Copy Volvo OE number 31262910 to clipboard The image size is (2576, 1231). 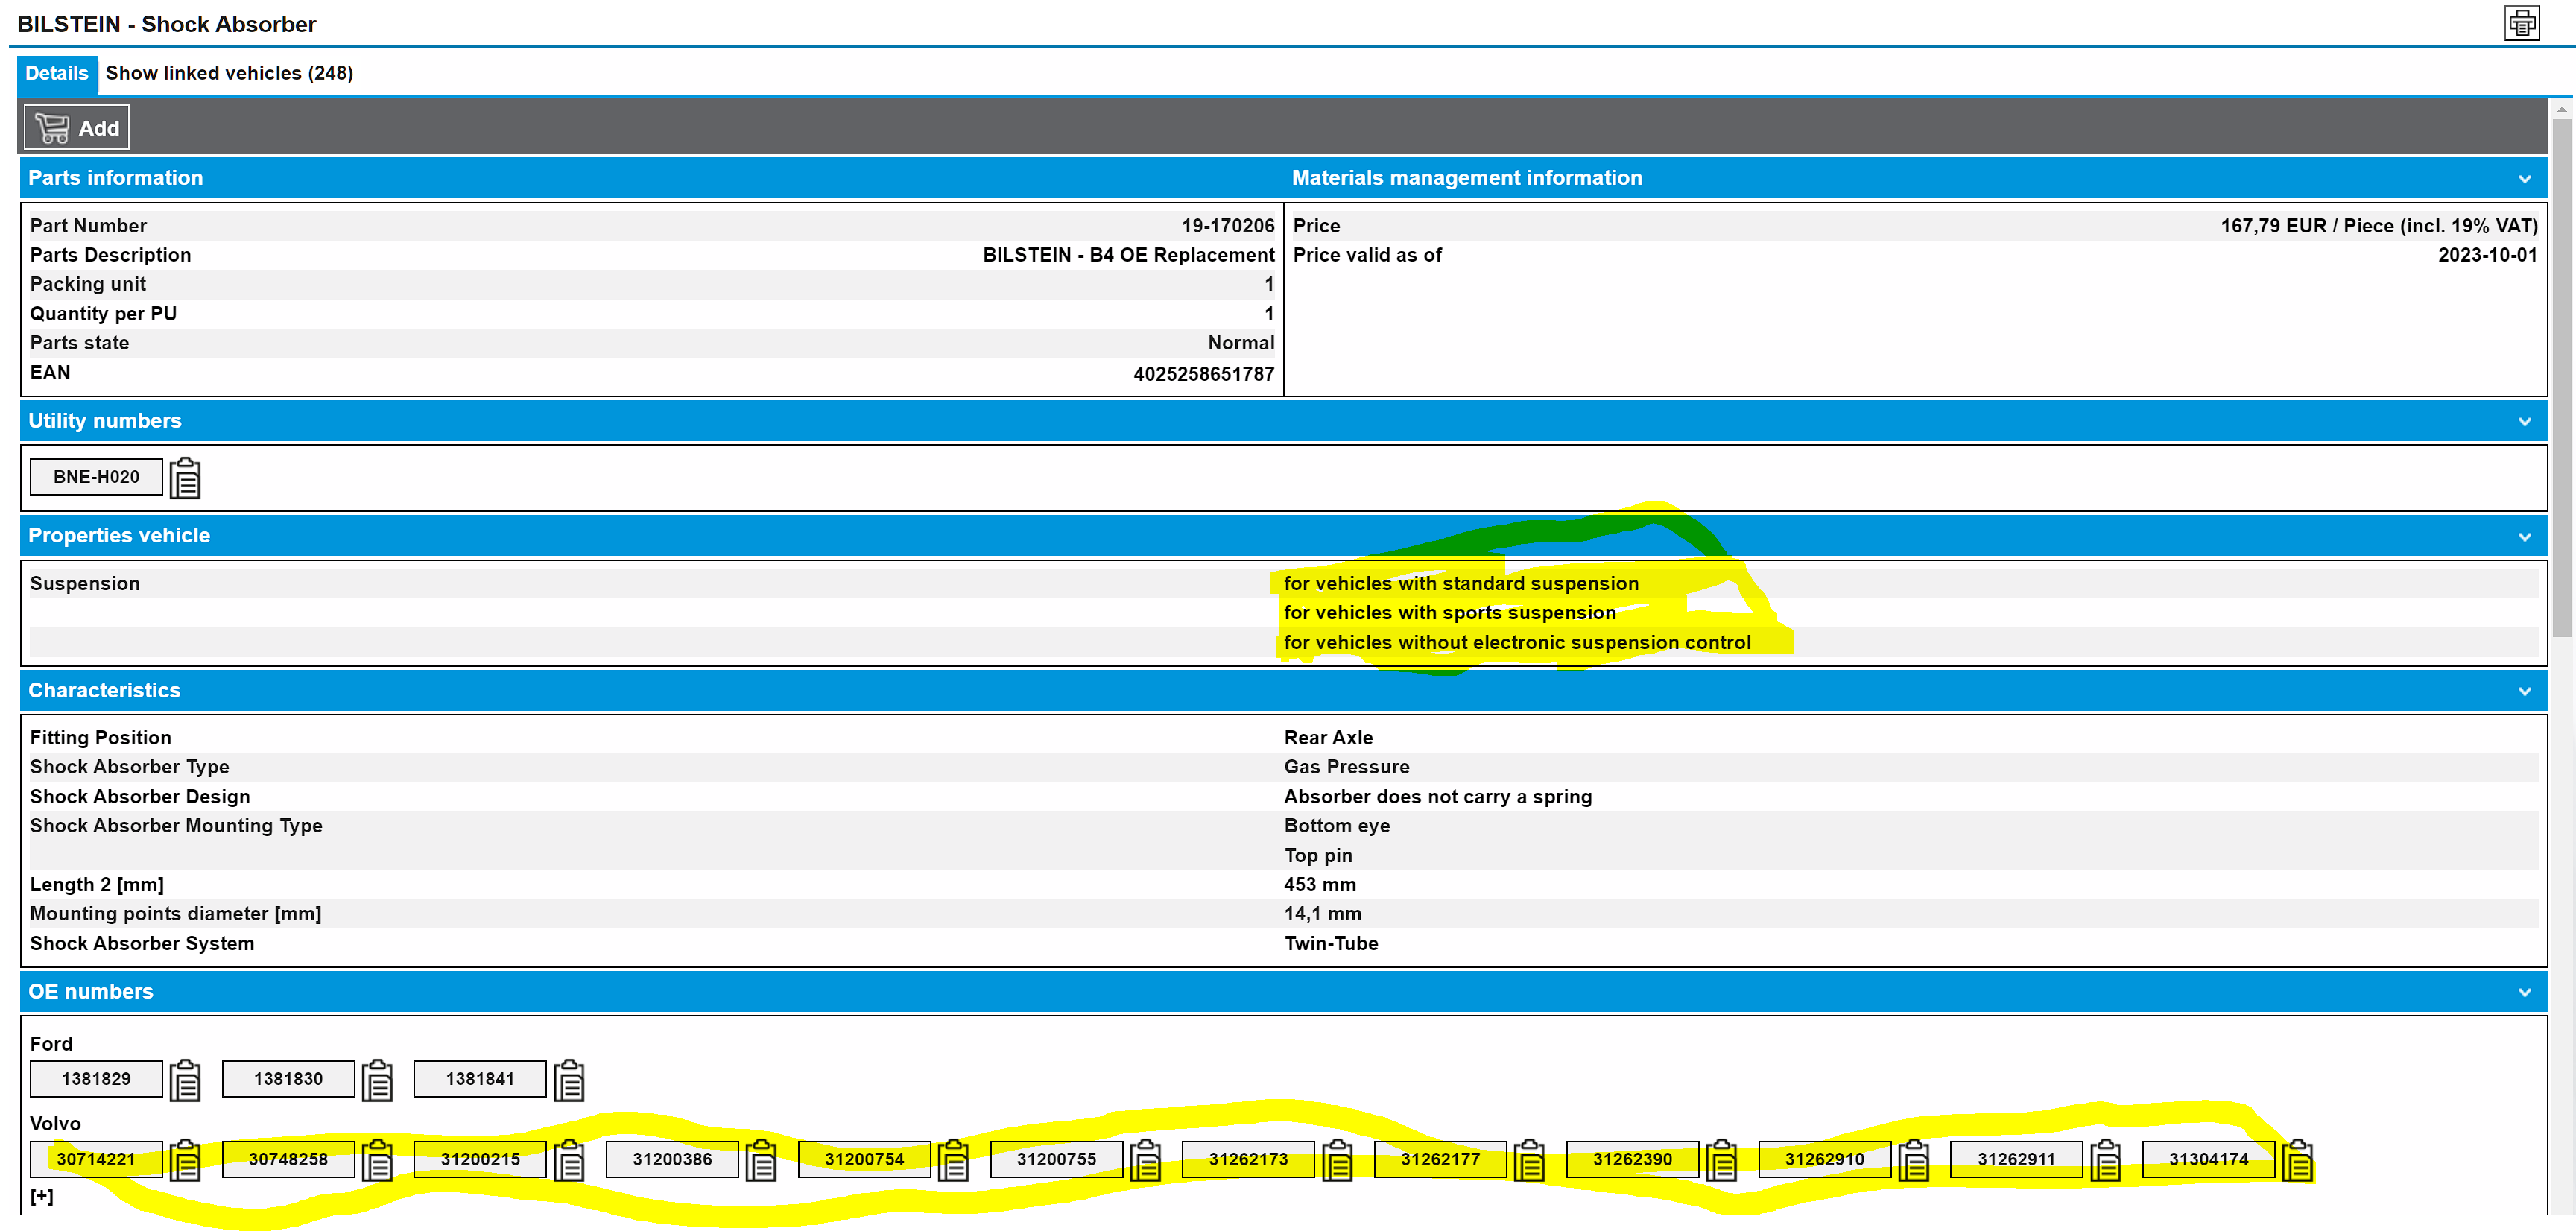click(1913, 1160)
